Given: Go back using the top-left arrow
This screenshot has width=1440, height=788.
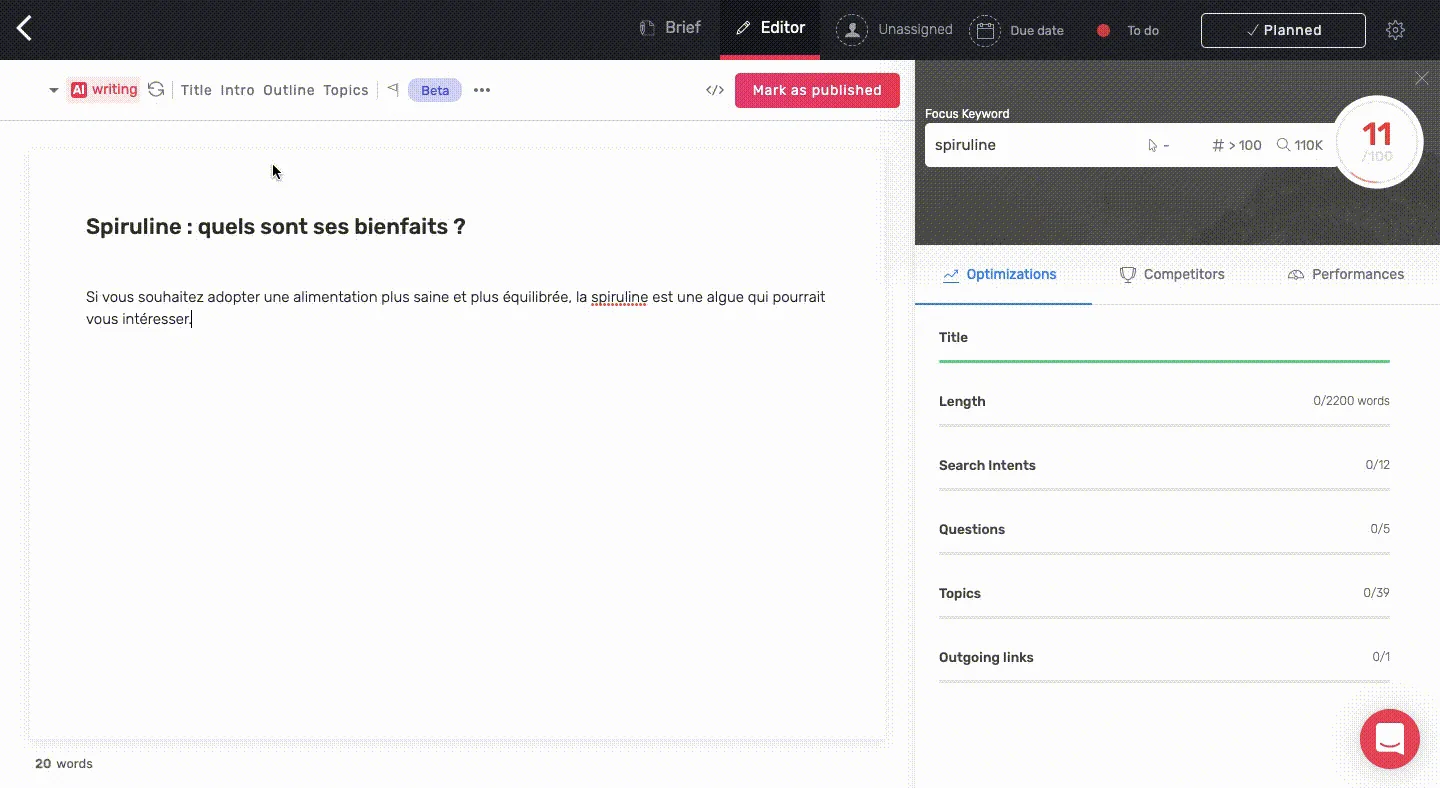Looking at the screenshot, I should [x=25, y=29].
